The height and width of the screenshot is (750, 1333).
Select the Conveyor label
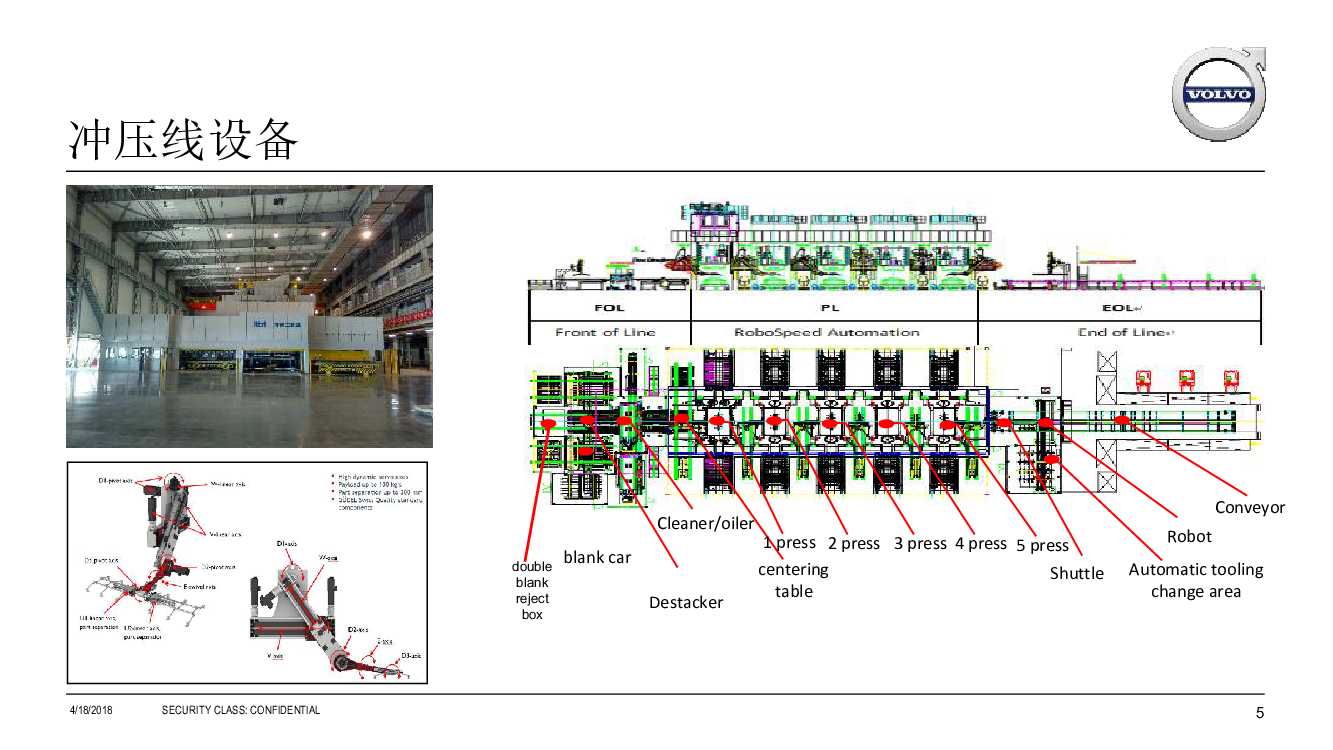coord(1250,508)
